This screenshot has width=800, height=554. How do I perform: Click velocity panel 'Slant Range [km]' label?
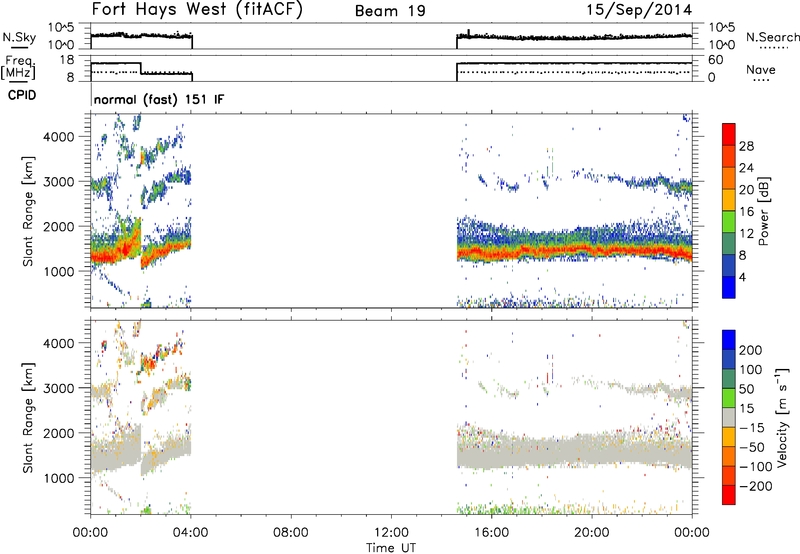pos(28,417)
